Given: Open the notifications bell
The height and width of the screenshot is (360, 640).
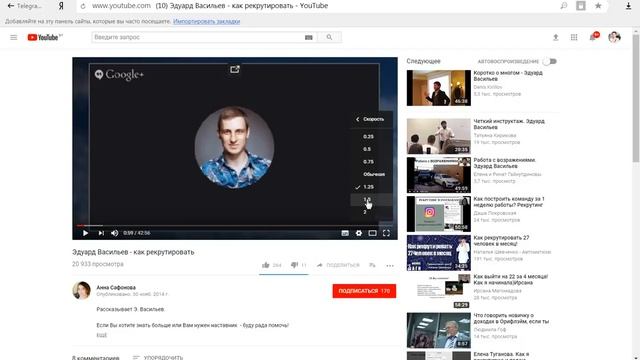Looking at the screenshot, I should point(593,37).
